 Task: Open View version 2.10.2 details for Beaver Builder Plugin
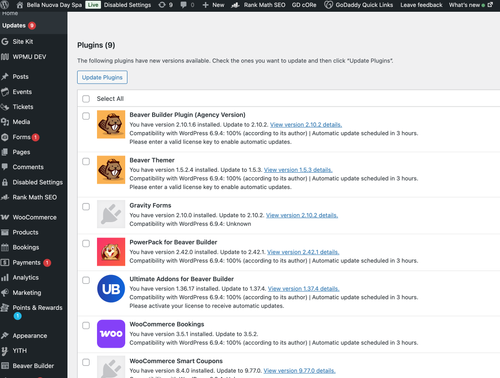point(306,125)
